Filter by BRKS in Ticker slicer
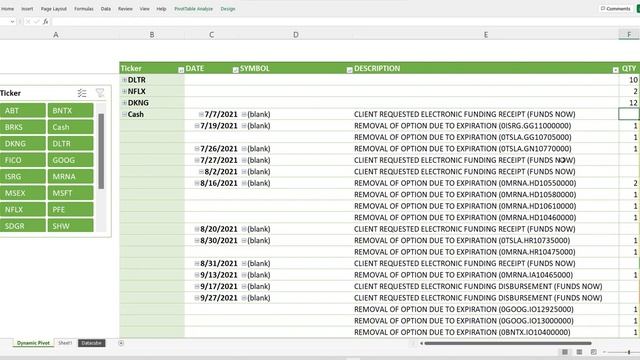This screenshot has height=360, width=640. click(22, 127)
